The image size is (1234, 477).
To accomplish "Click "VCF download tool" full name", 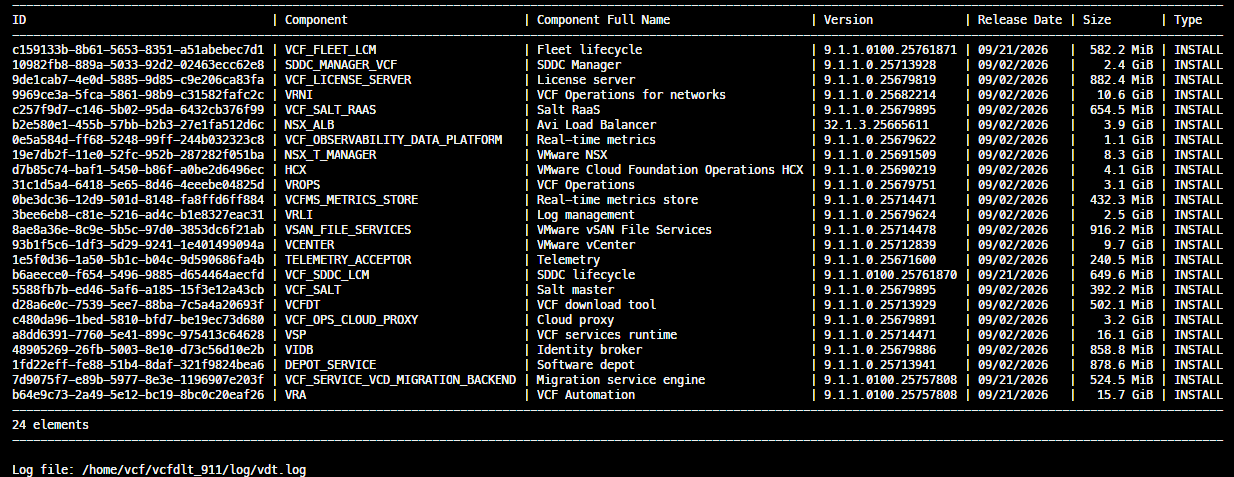I will click(x=596, y=305).
